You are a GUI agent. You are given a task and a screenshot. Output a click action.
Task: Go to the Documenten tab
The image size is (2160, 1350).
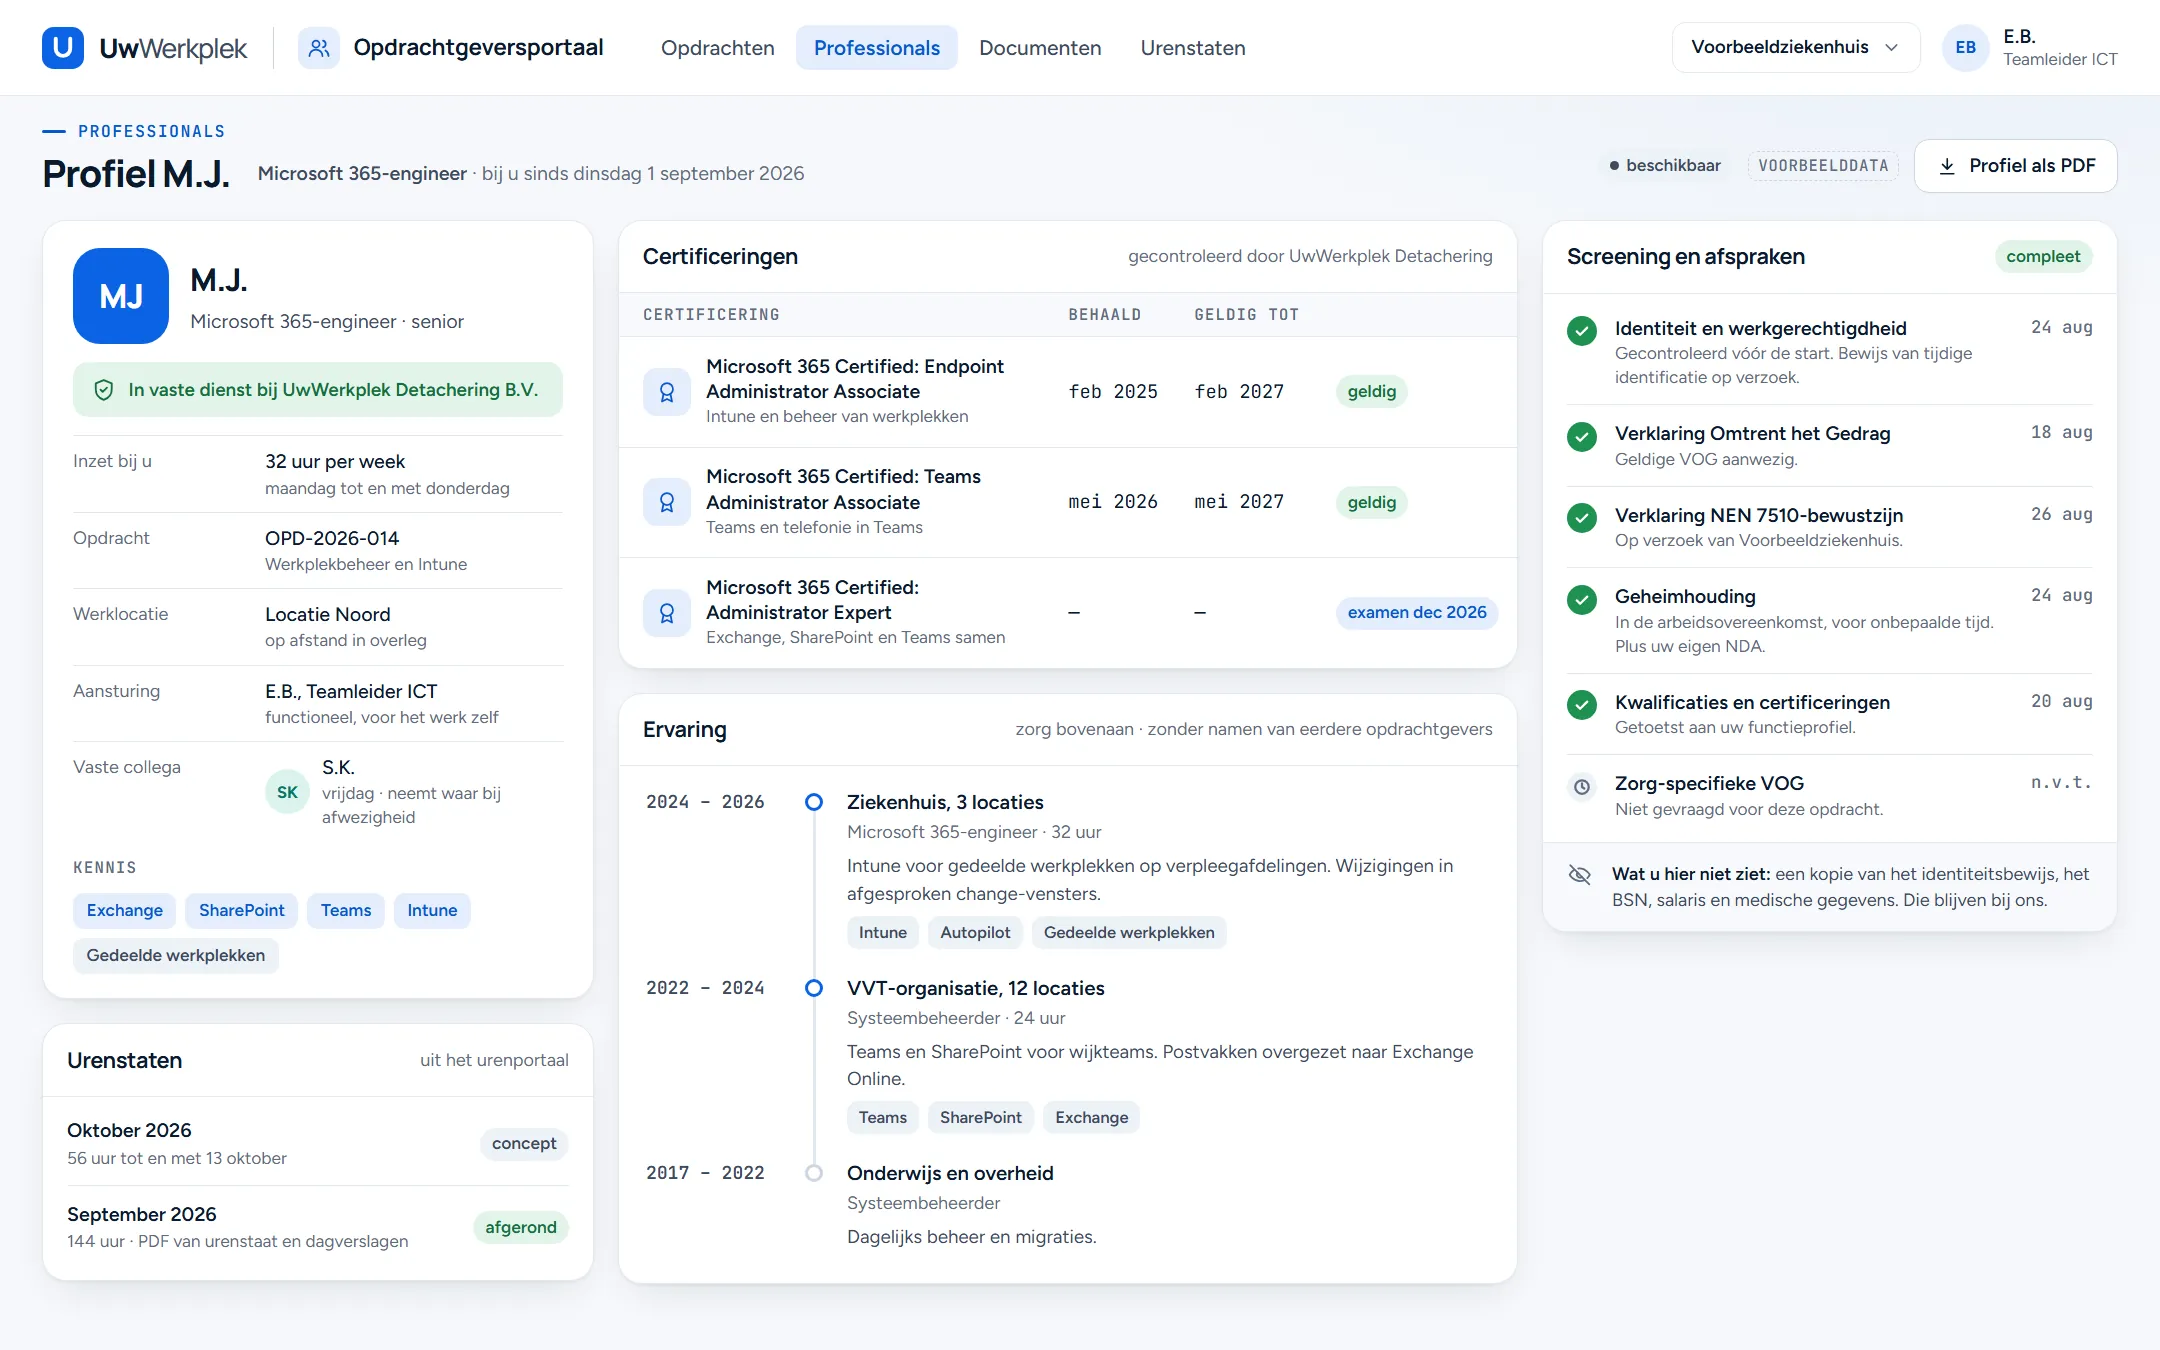pos(1040,48)
